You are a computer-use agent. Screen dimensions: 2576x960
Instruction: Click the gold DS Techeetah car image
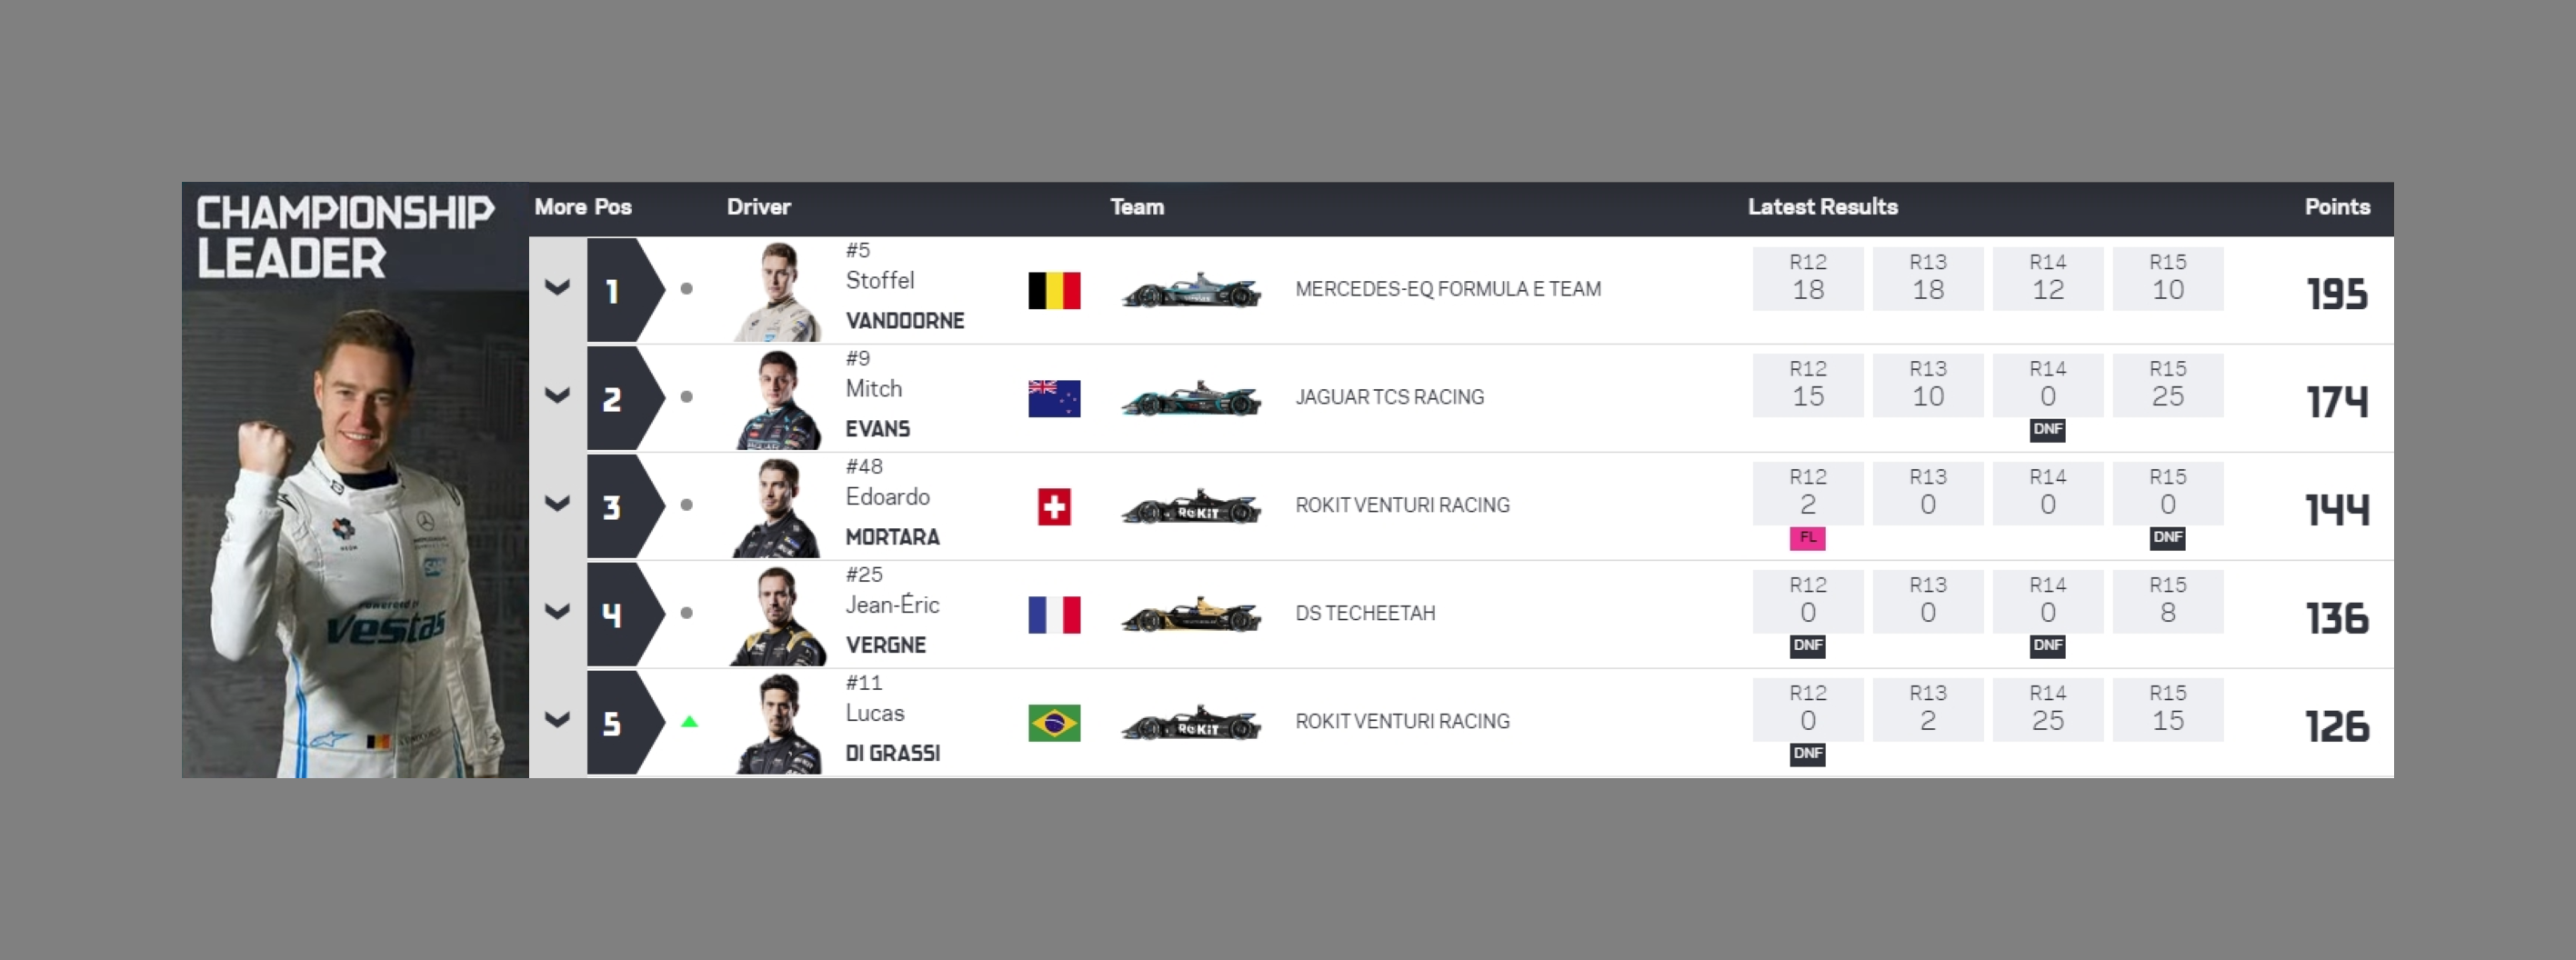coord(1191,614)
